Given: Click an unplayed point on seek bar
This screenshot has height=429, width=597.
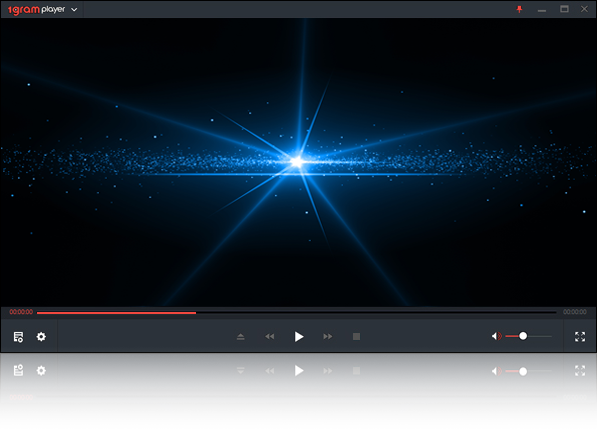Looking at the screenshot, I should [x=376, y=313].
